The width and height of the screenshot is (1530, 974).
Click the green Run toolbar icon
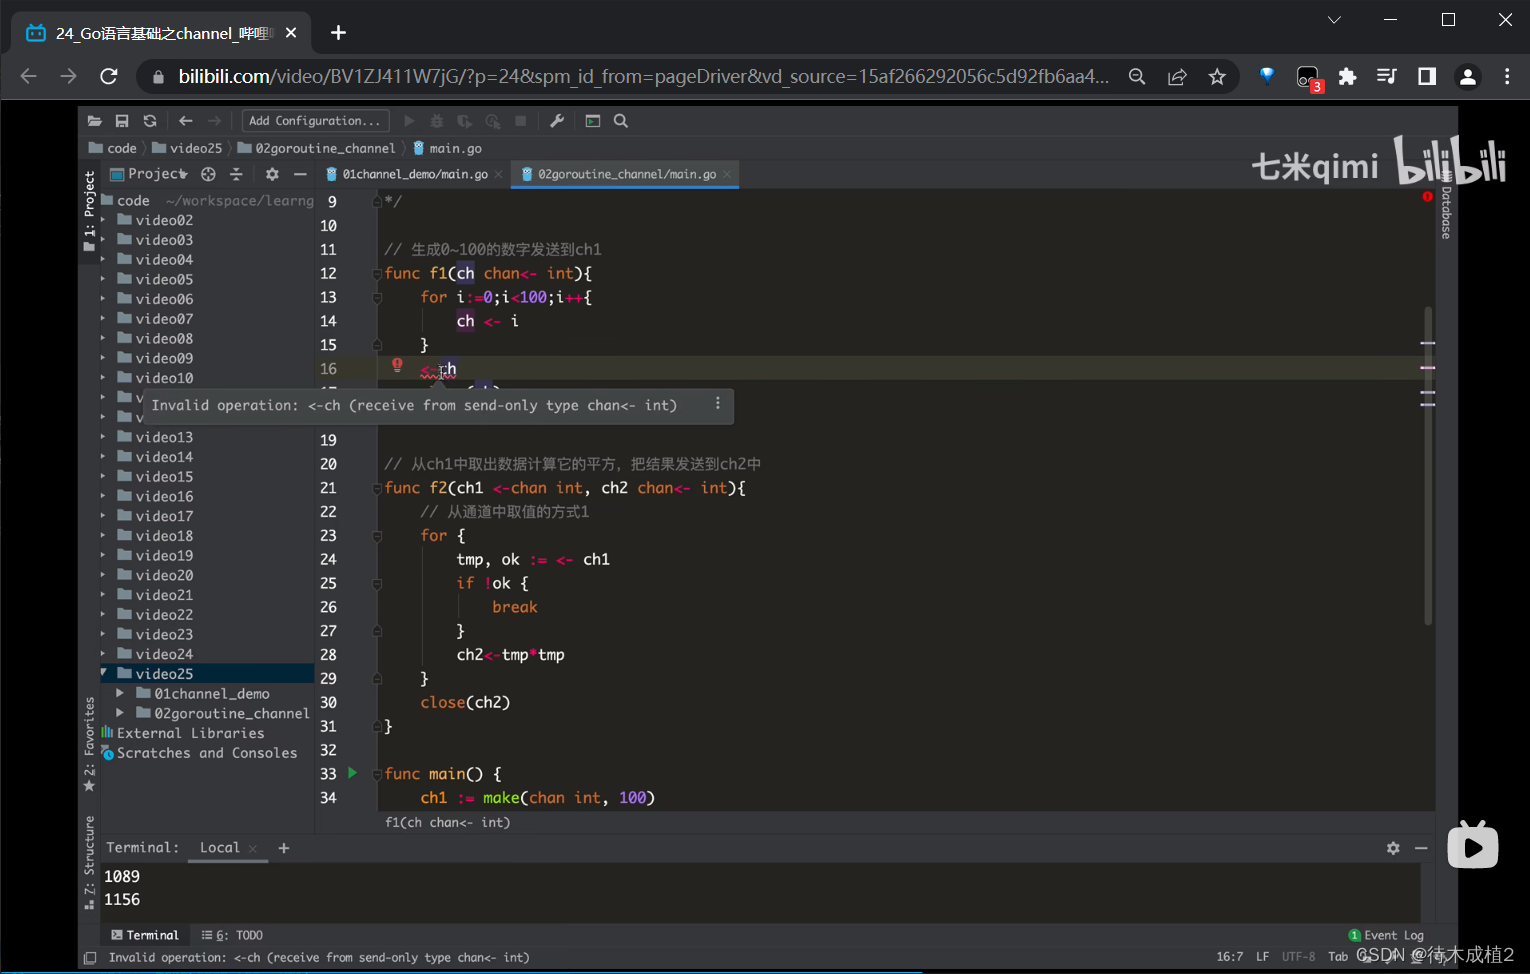pyautogui.click(x=409, y=121)
